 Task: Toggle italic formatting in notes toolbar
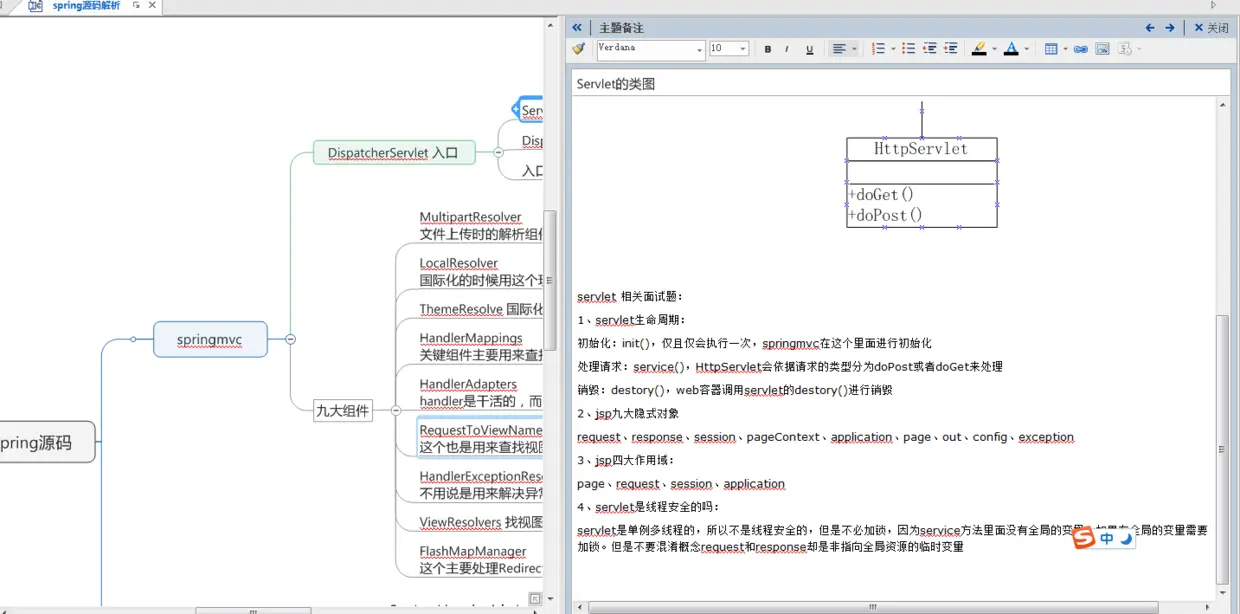[787, 49]
